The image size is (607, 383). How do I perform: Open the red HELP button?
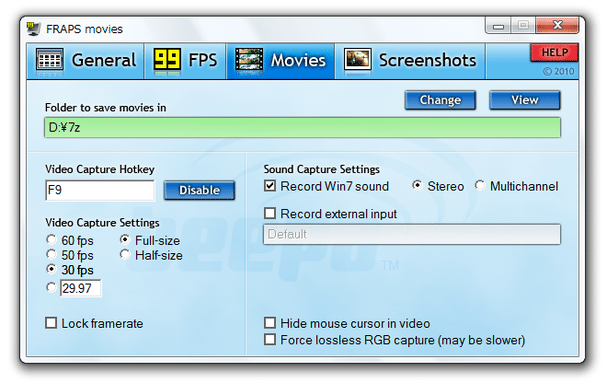554,53
